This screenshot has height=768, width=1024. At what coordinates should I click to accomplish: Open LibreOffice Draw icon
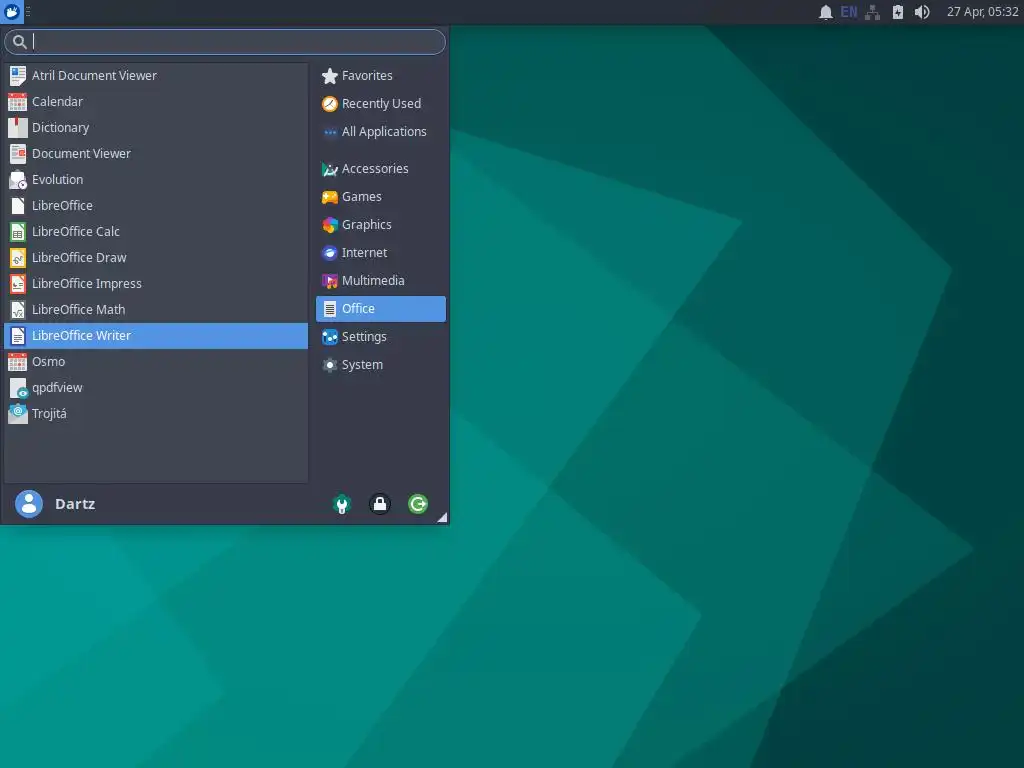18,258
